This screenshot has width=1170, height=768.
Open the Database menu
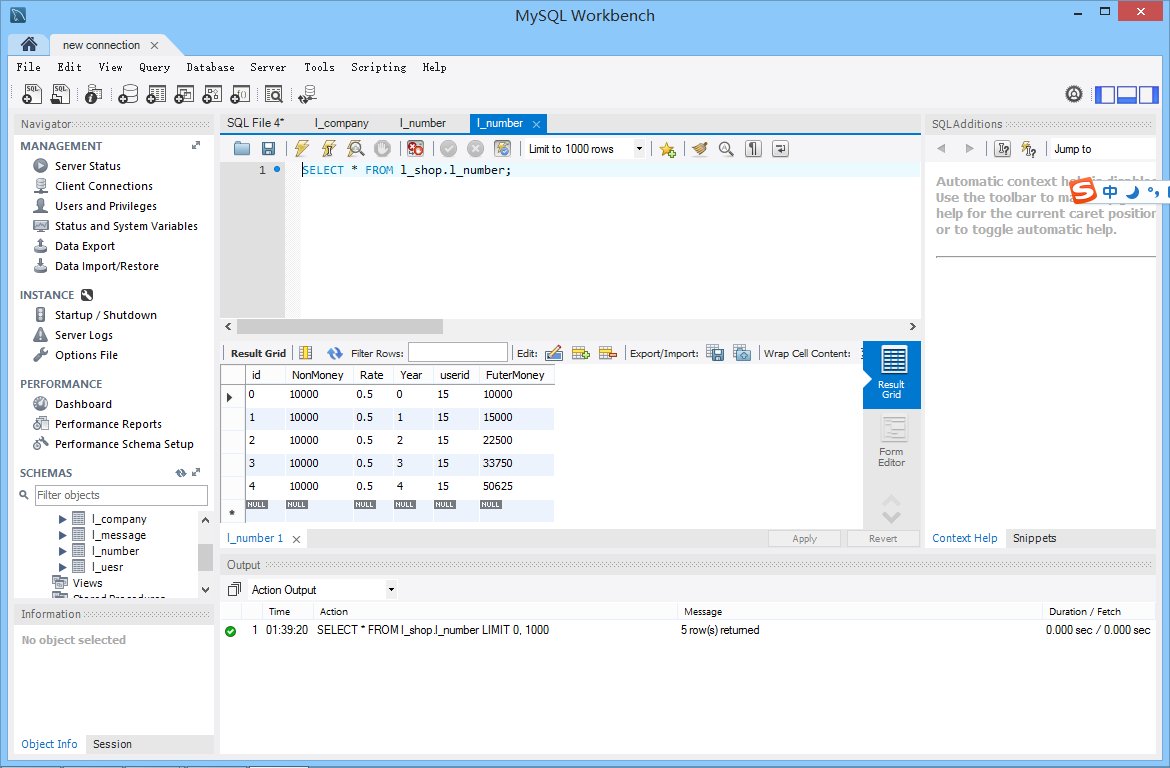coord(210,67)
